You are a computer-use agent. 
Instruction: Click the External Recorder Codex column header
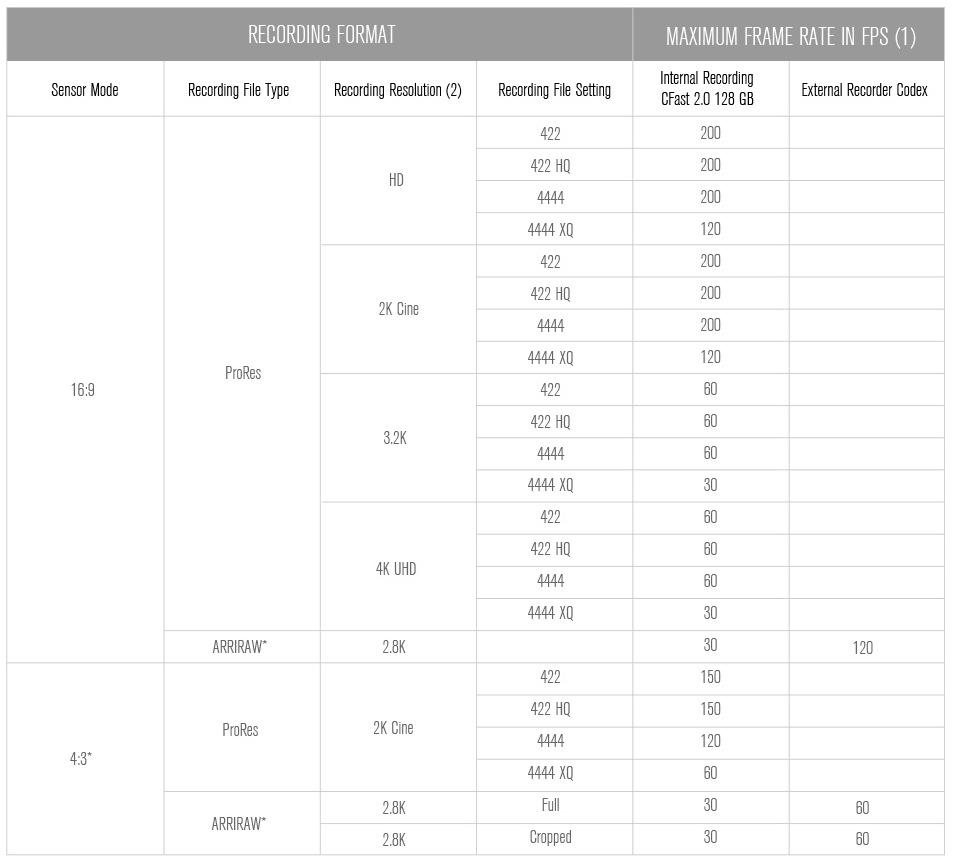click(864, 90)
